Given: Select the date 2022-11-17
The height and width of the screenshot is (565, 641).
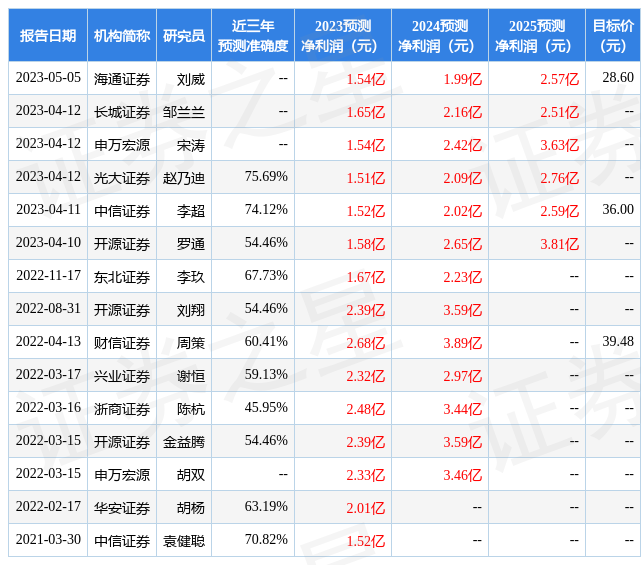Looking at the screenshot, I should pyautogui.click(x=48, y=276).
